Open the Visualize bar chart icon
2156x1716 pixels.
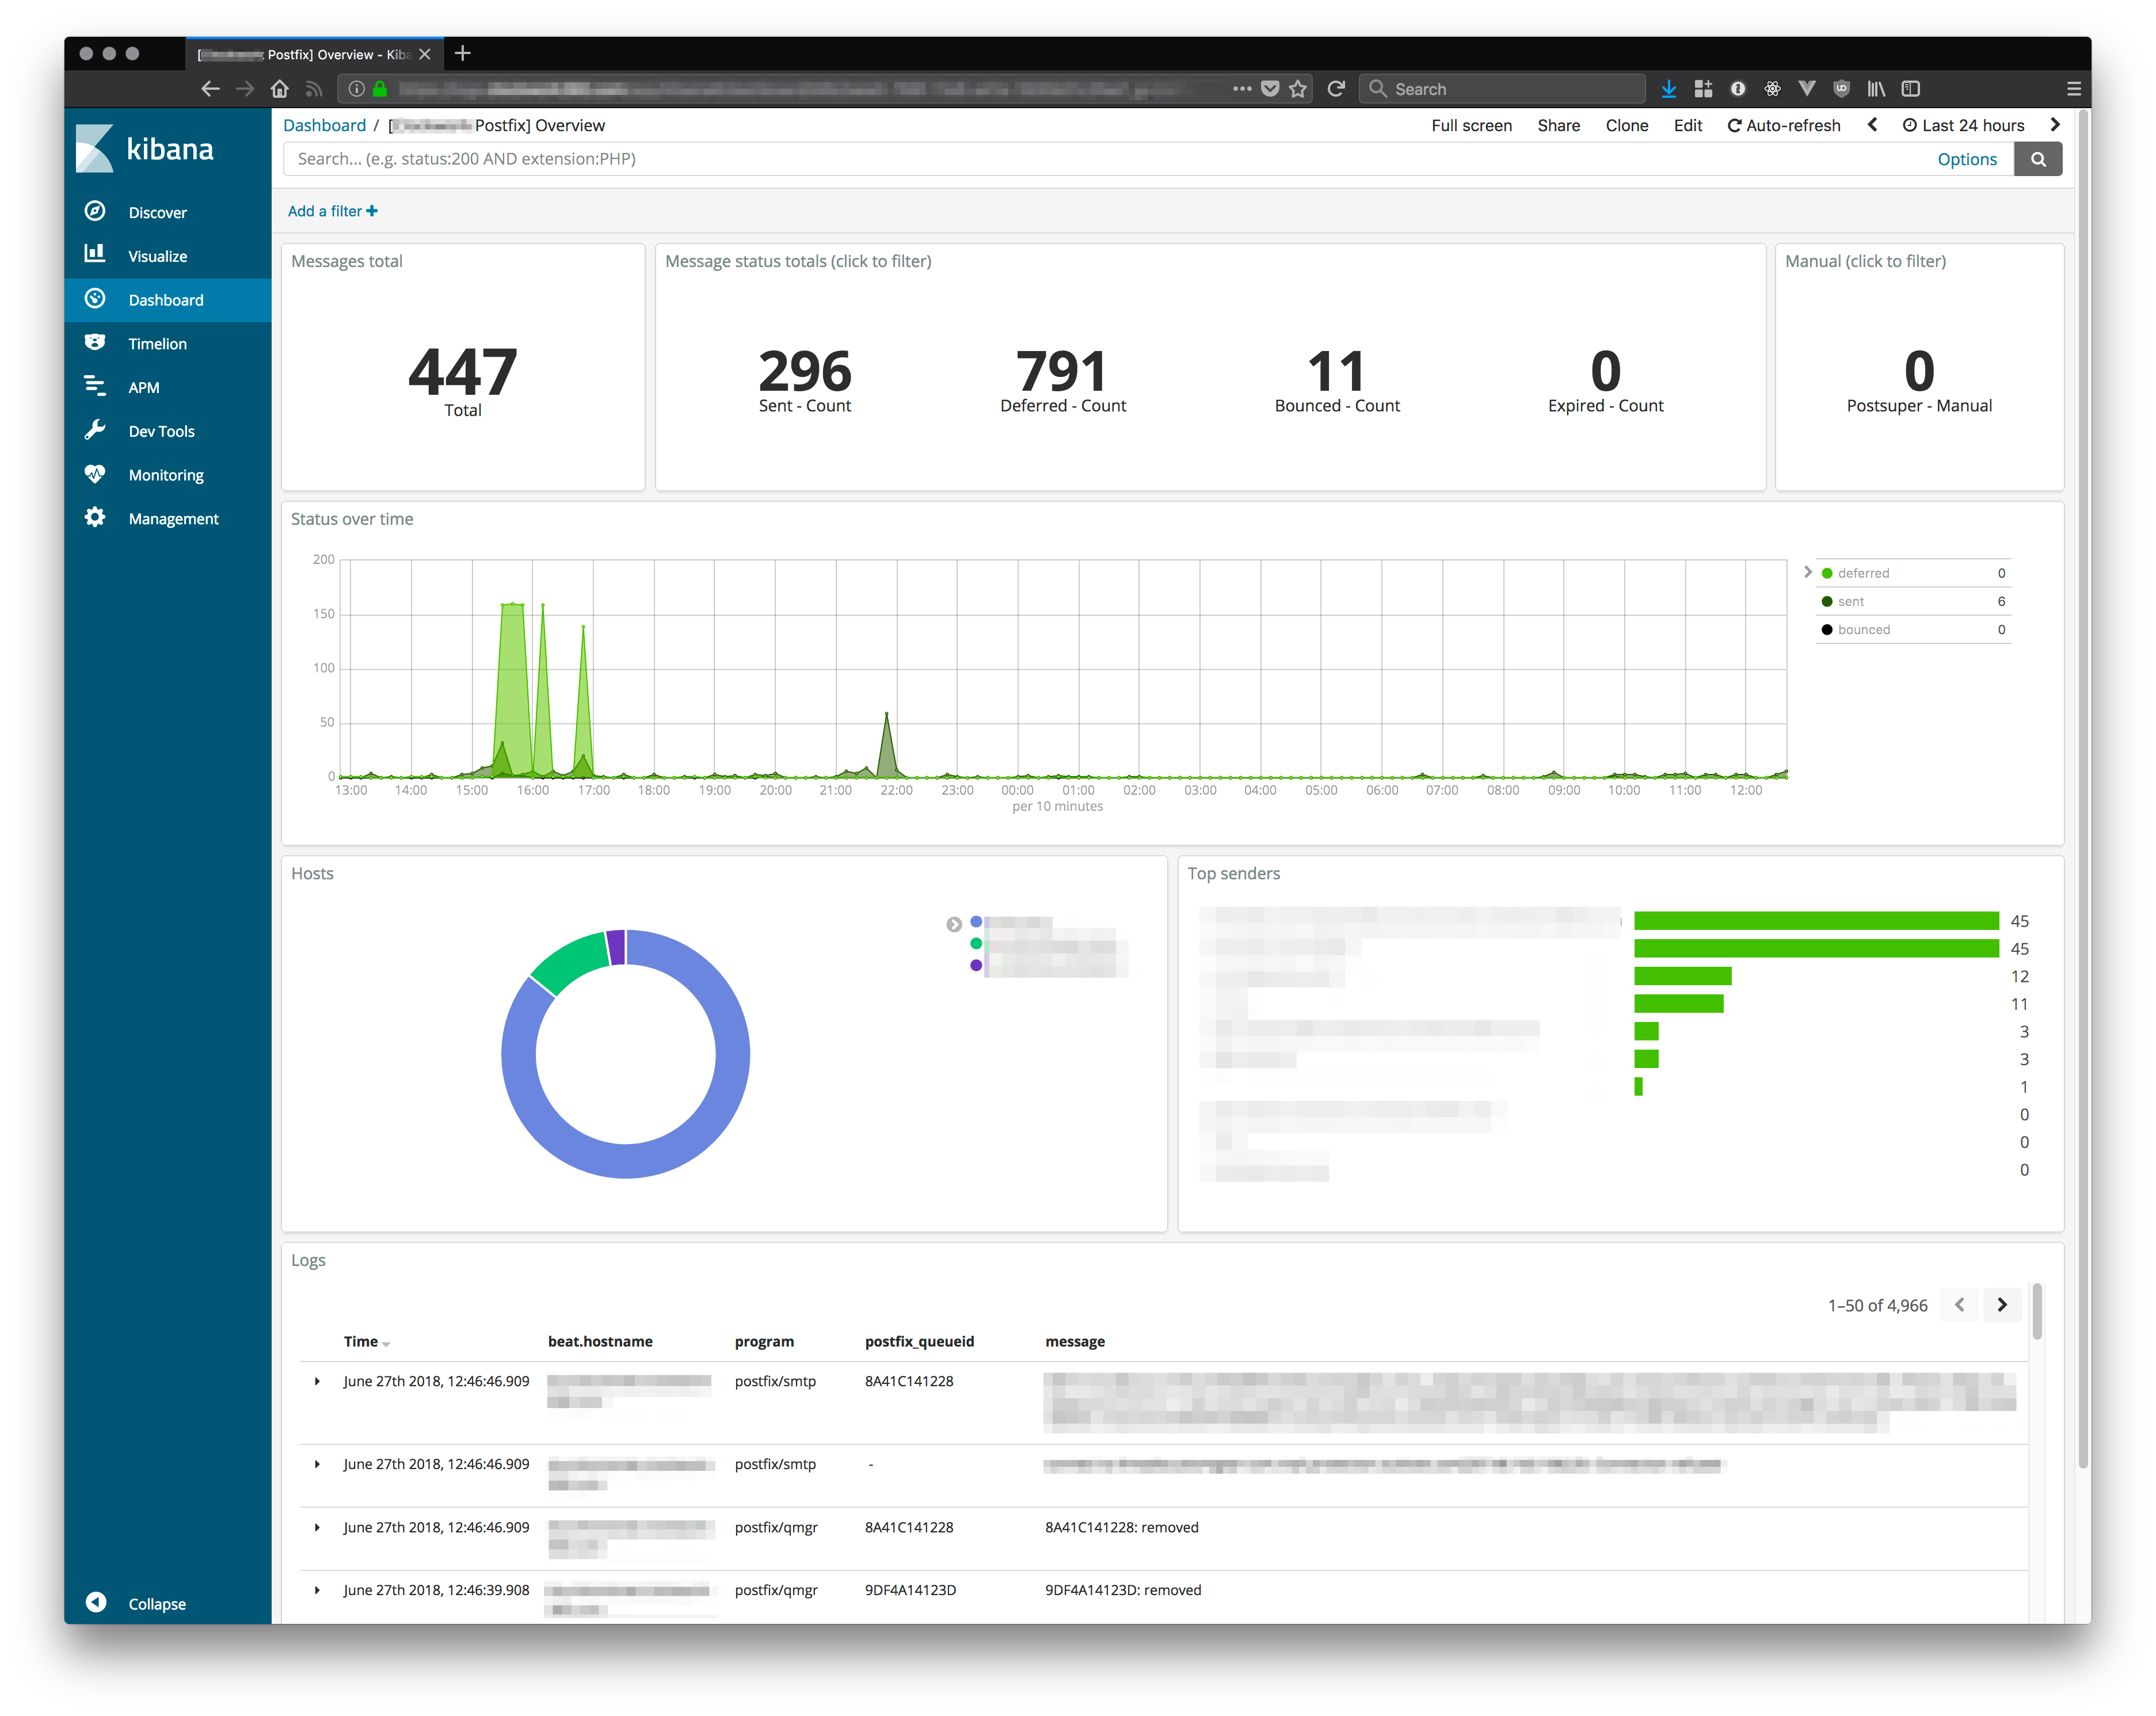click(x=95, y=254)
